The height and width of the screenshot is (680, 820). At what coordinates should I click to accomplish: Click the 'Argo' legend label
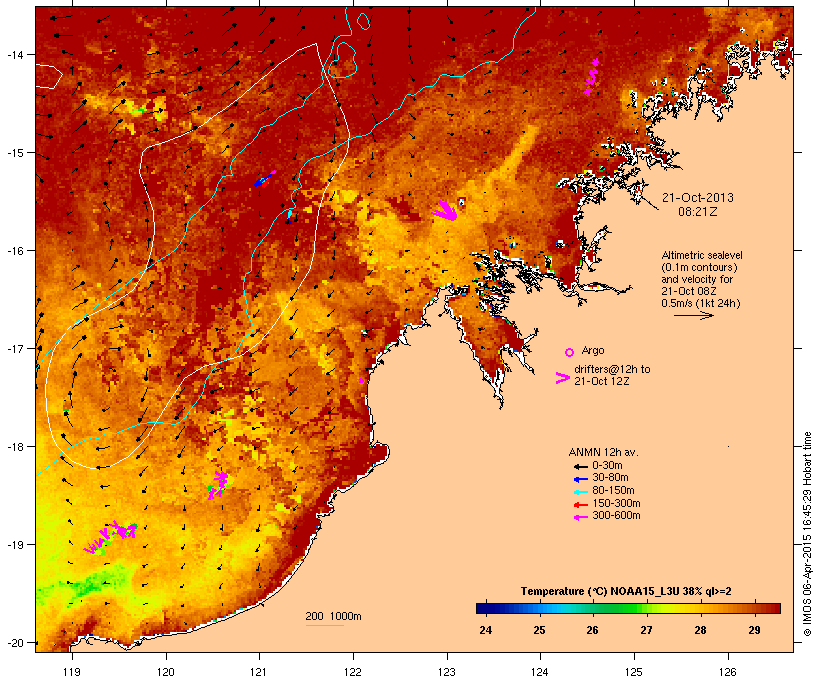point(593,350)
